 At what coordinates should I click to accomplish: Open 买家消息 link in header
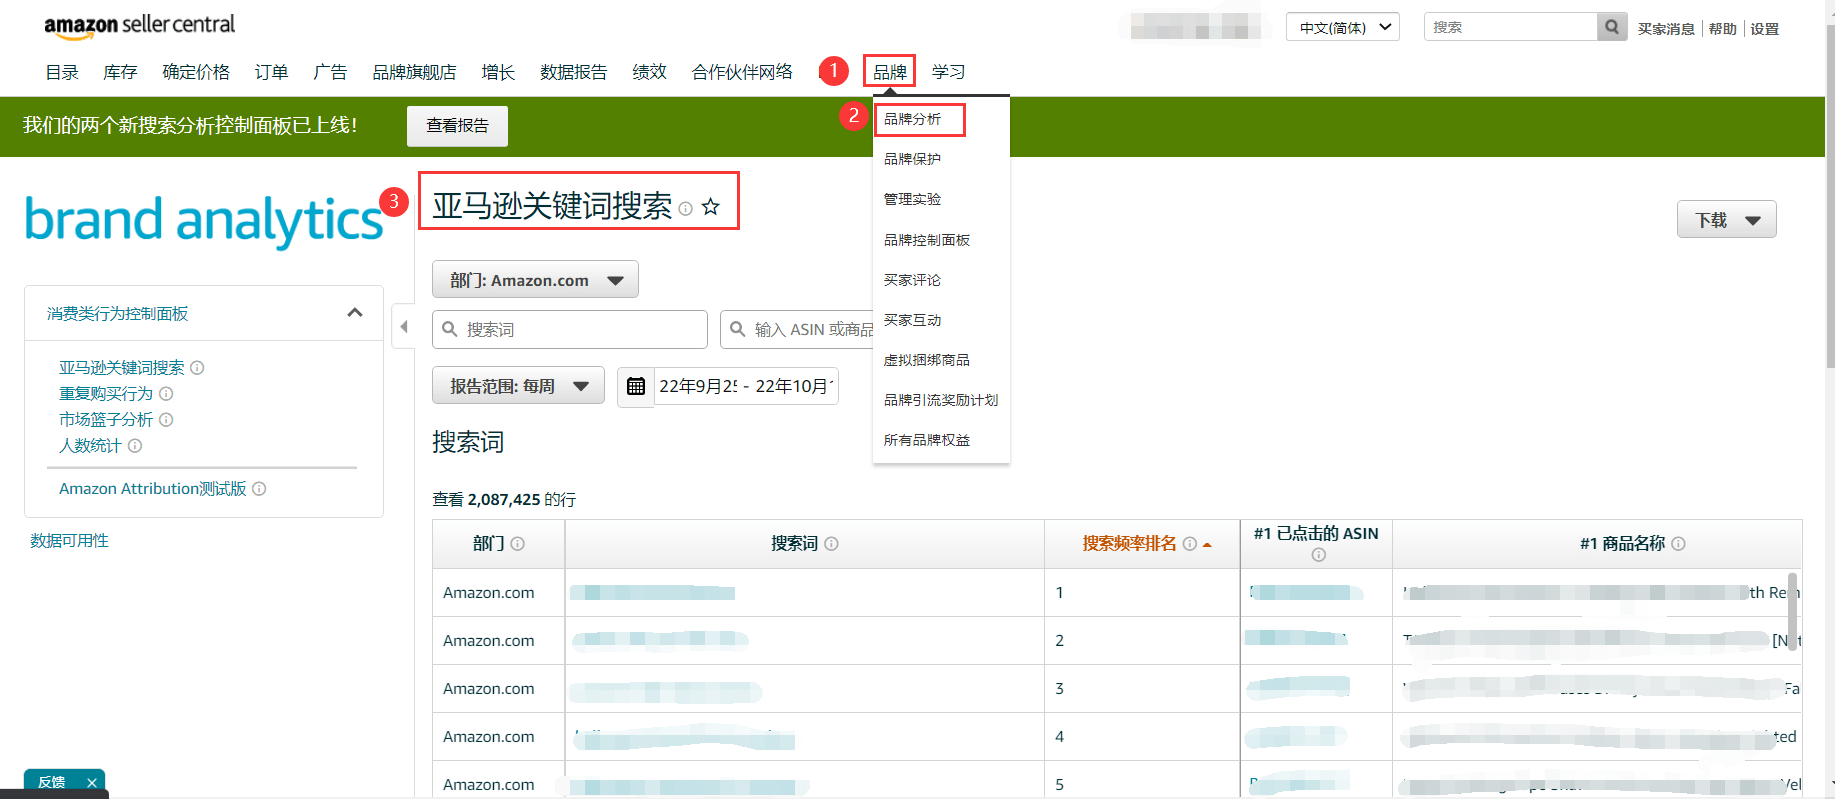(1666, 29)
